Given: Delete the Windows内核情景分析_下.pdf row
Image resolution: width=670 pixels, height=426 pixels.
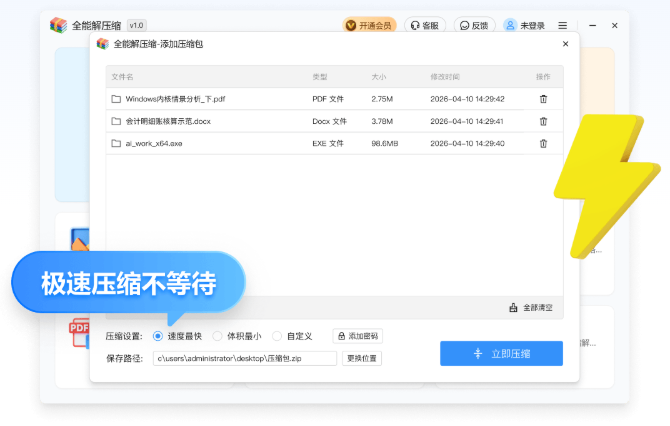Looking at the screenshot, I should [543, 99].
